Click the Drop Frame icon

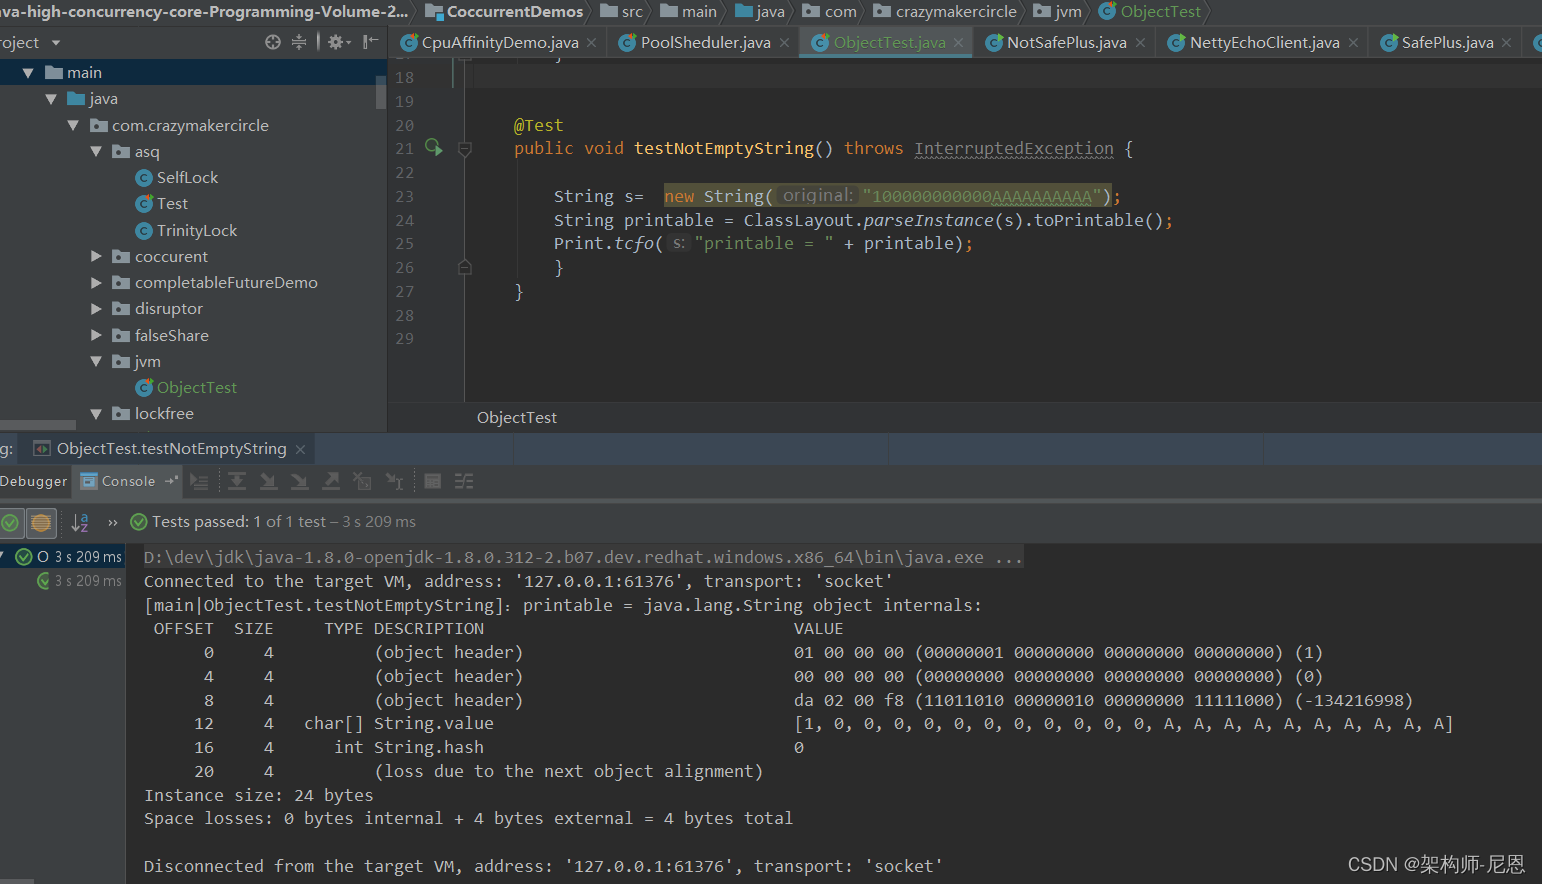coord(362,482)
